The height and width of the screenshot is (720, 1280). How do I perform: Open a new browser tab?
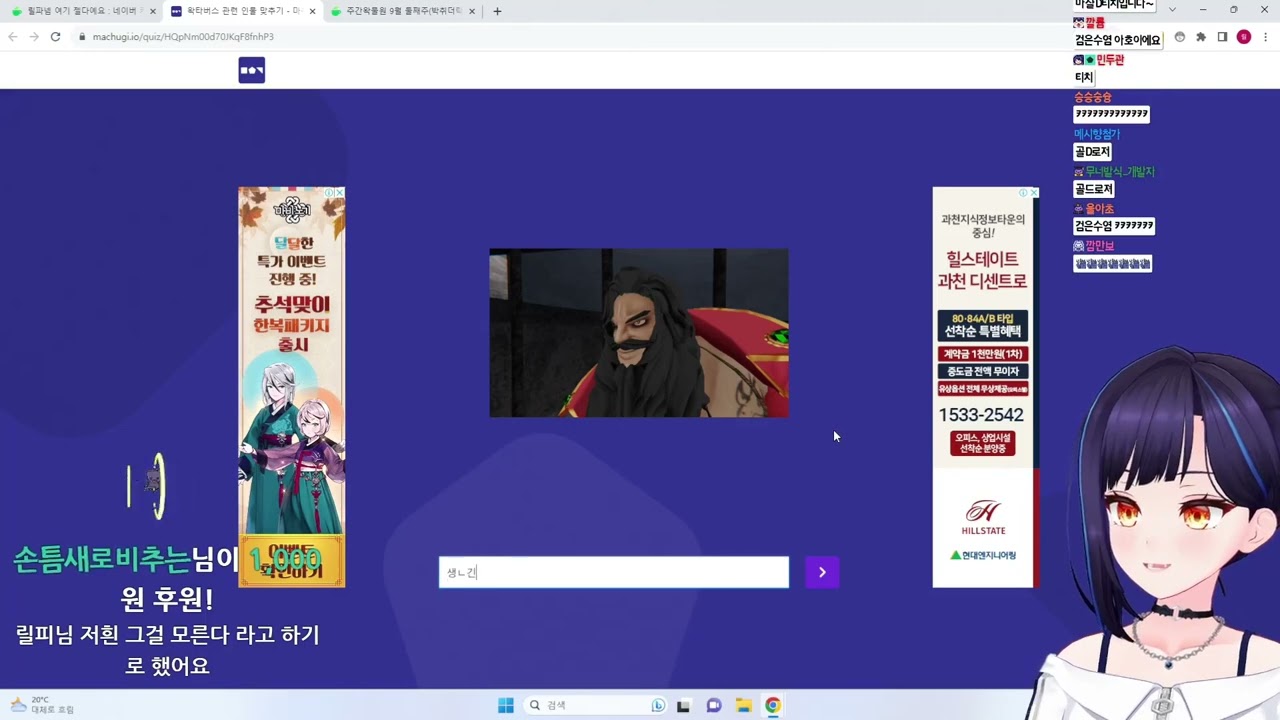497,12
